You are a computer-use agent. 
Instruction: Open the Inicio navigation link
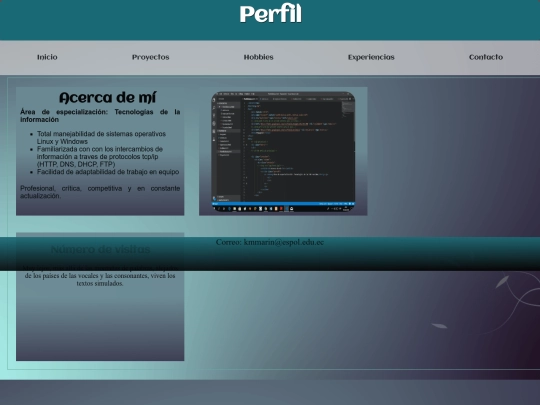pyautogui.click(x=47, y=57)
